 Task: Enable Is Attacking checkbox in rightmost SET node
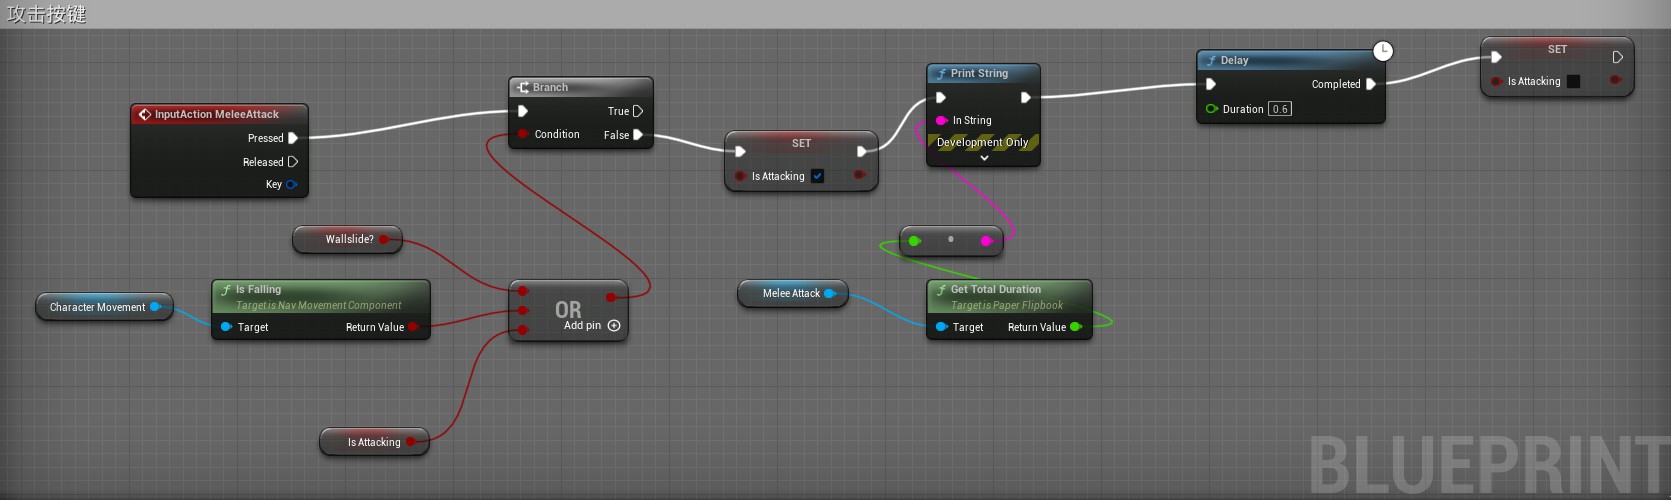(x=1573, y=82)
